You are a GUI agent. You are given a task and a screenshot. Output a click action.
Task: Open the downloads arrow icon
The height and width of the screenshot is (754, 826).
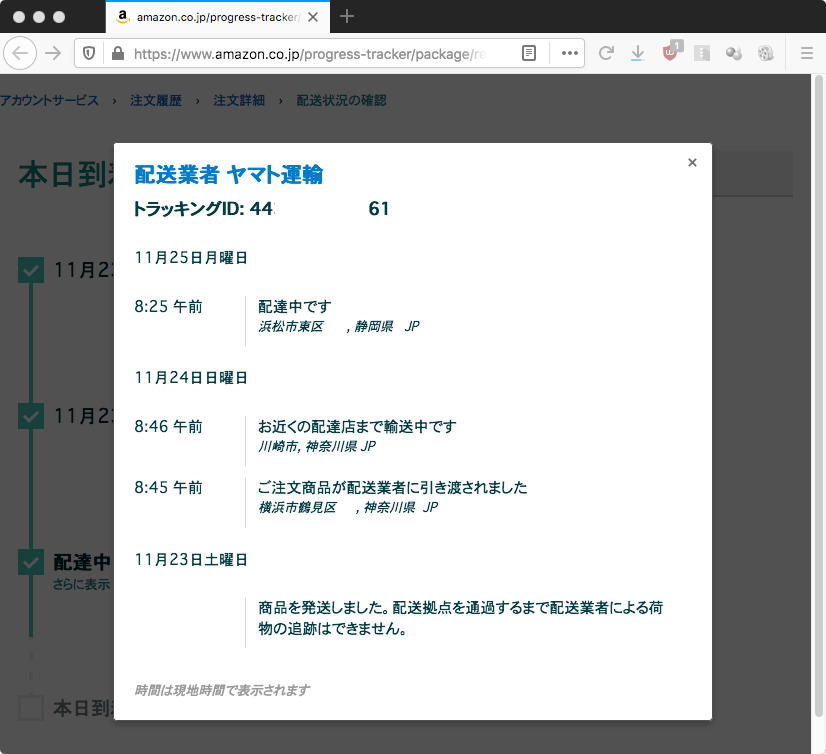[637, 54]
